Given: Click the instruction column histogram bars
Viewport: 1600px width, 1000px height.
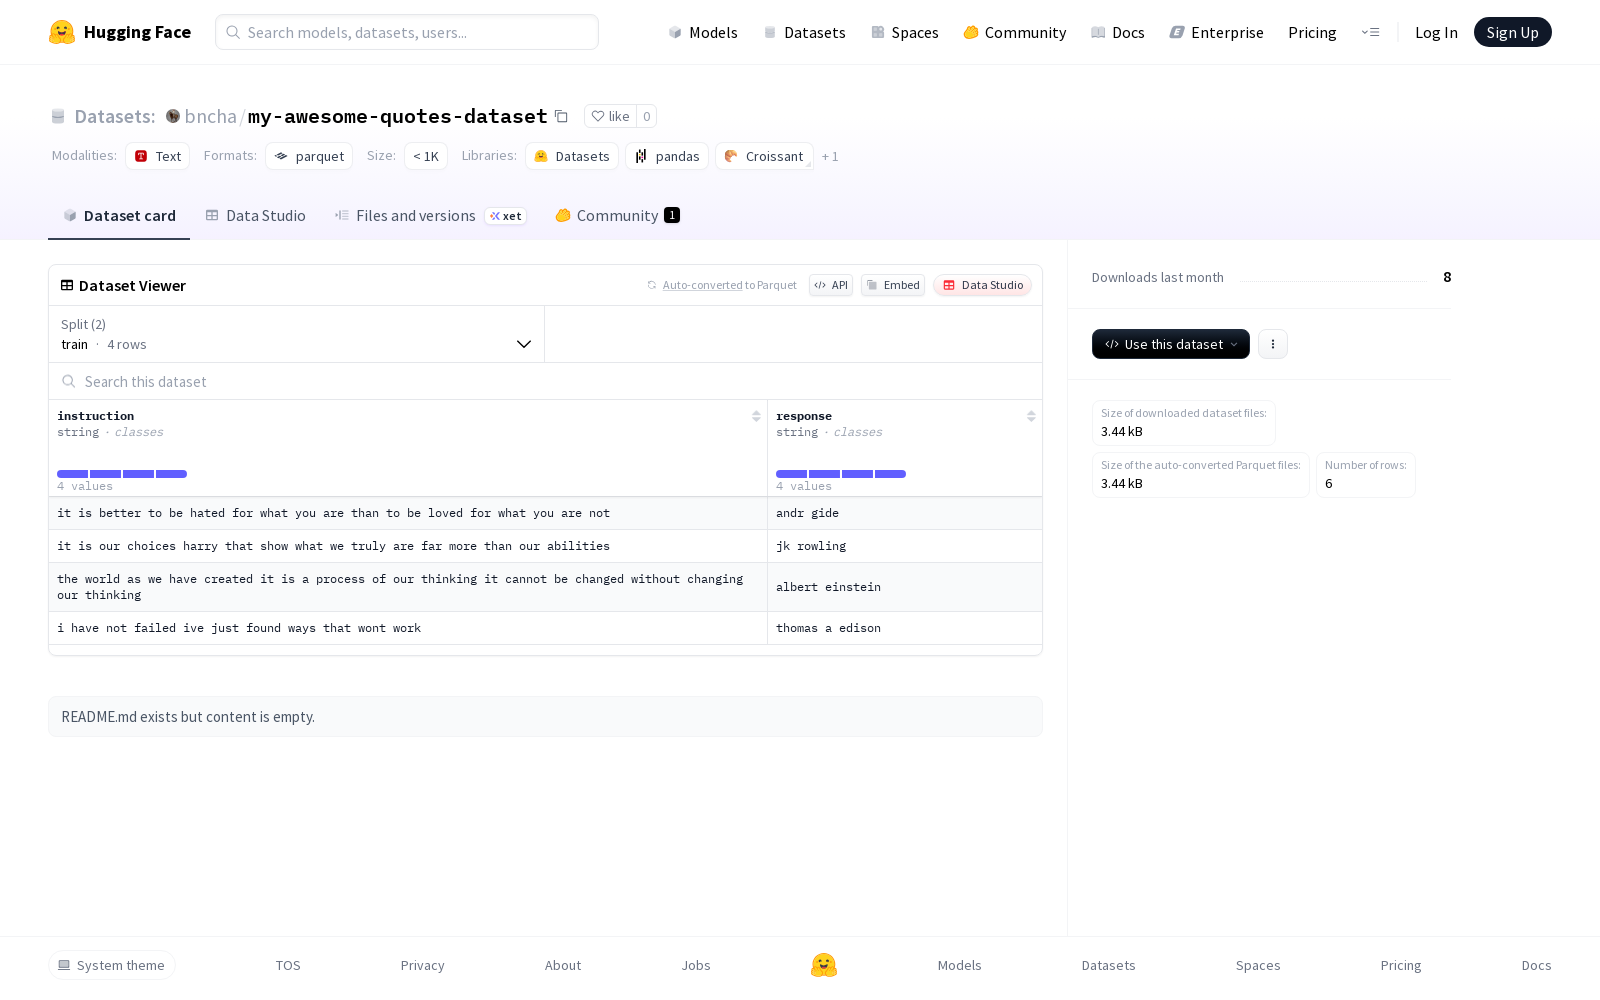Looking at the screenshot, I should [122, 474].
